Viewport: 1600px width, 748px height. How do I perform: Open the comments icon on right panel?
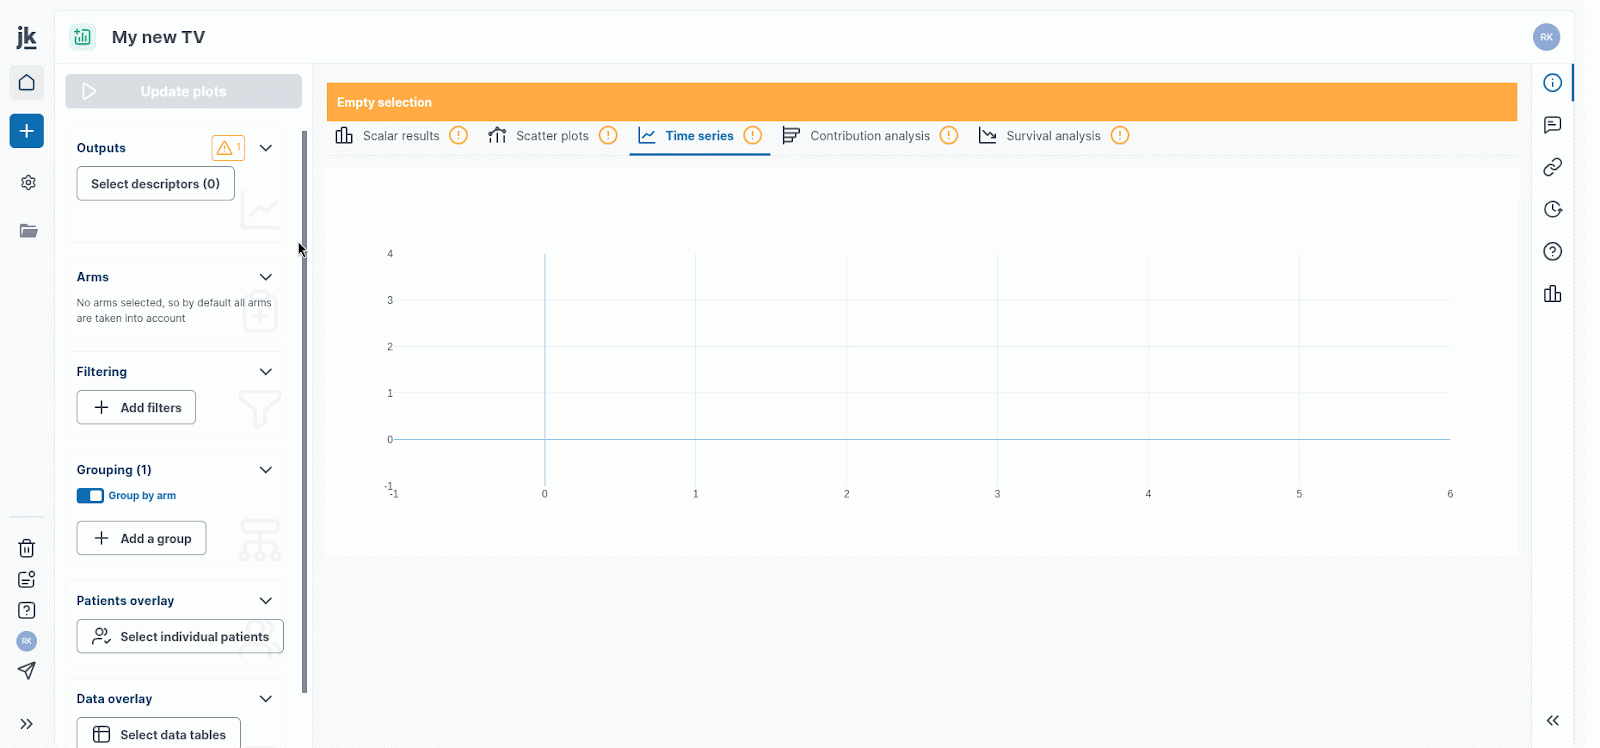tap(1552, 125)
